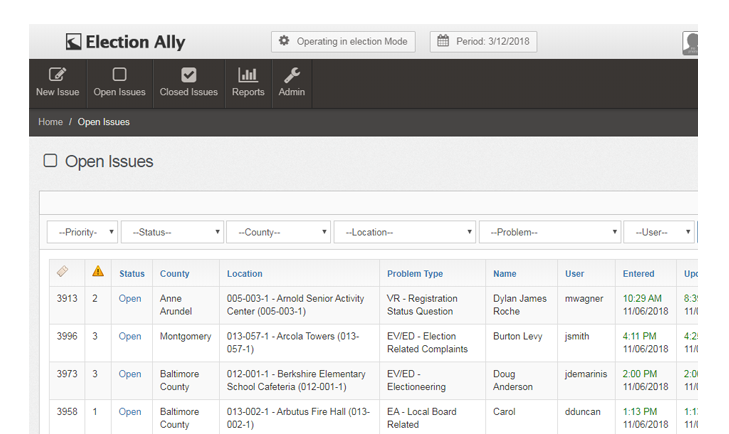The height and width of the screenshot is (434, 729).
Task: Click the square icon beside Open Issues heading
Action: click(x=50, y=160)
